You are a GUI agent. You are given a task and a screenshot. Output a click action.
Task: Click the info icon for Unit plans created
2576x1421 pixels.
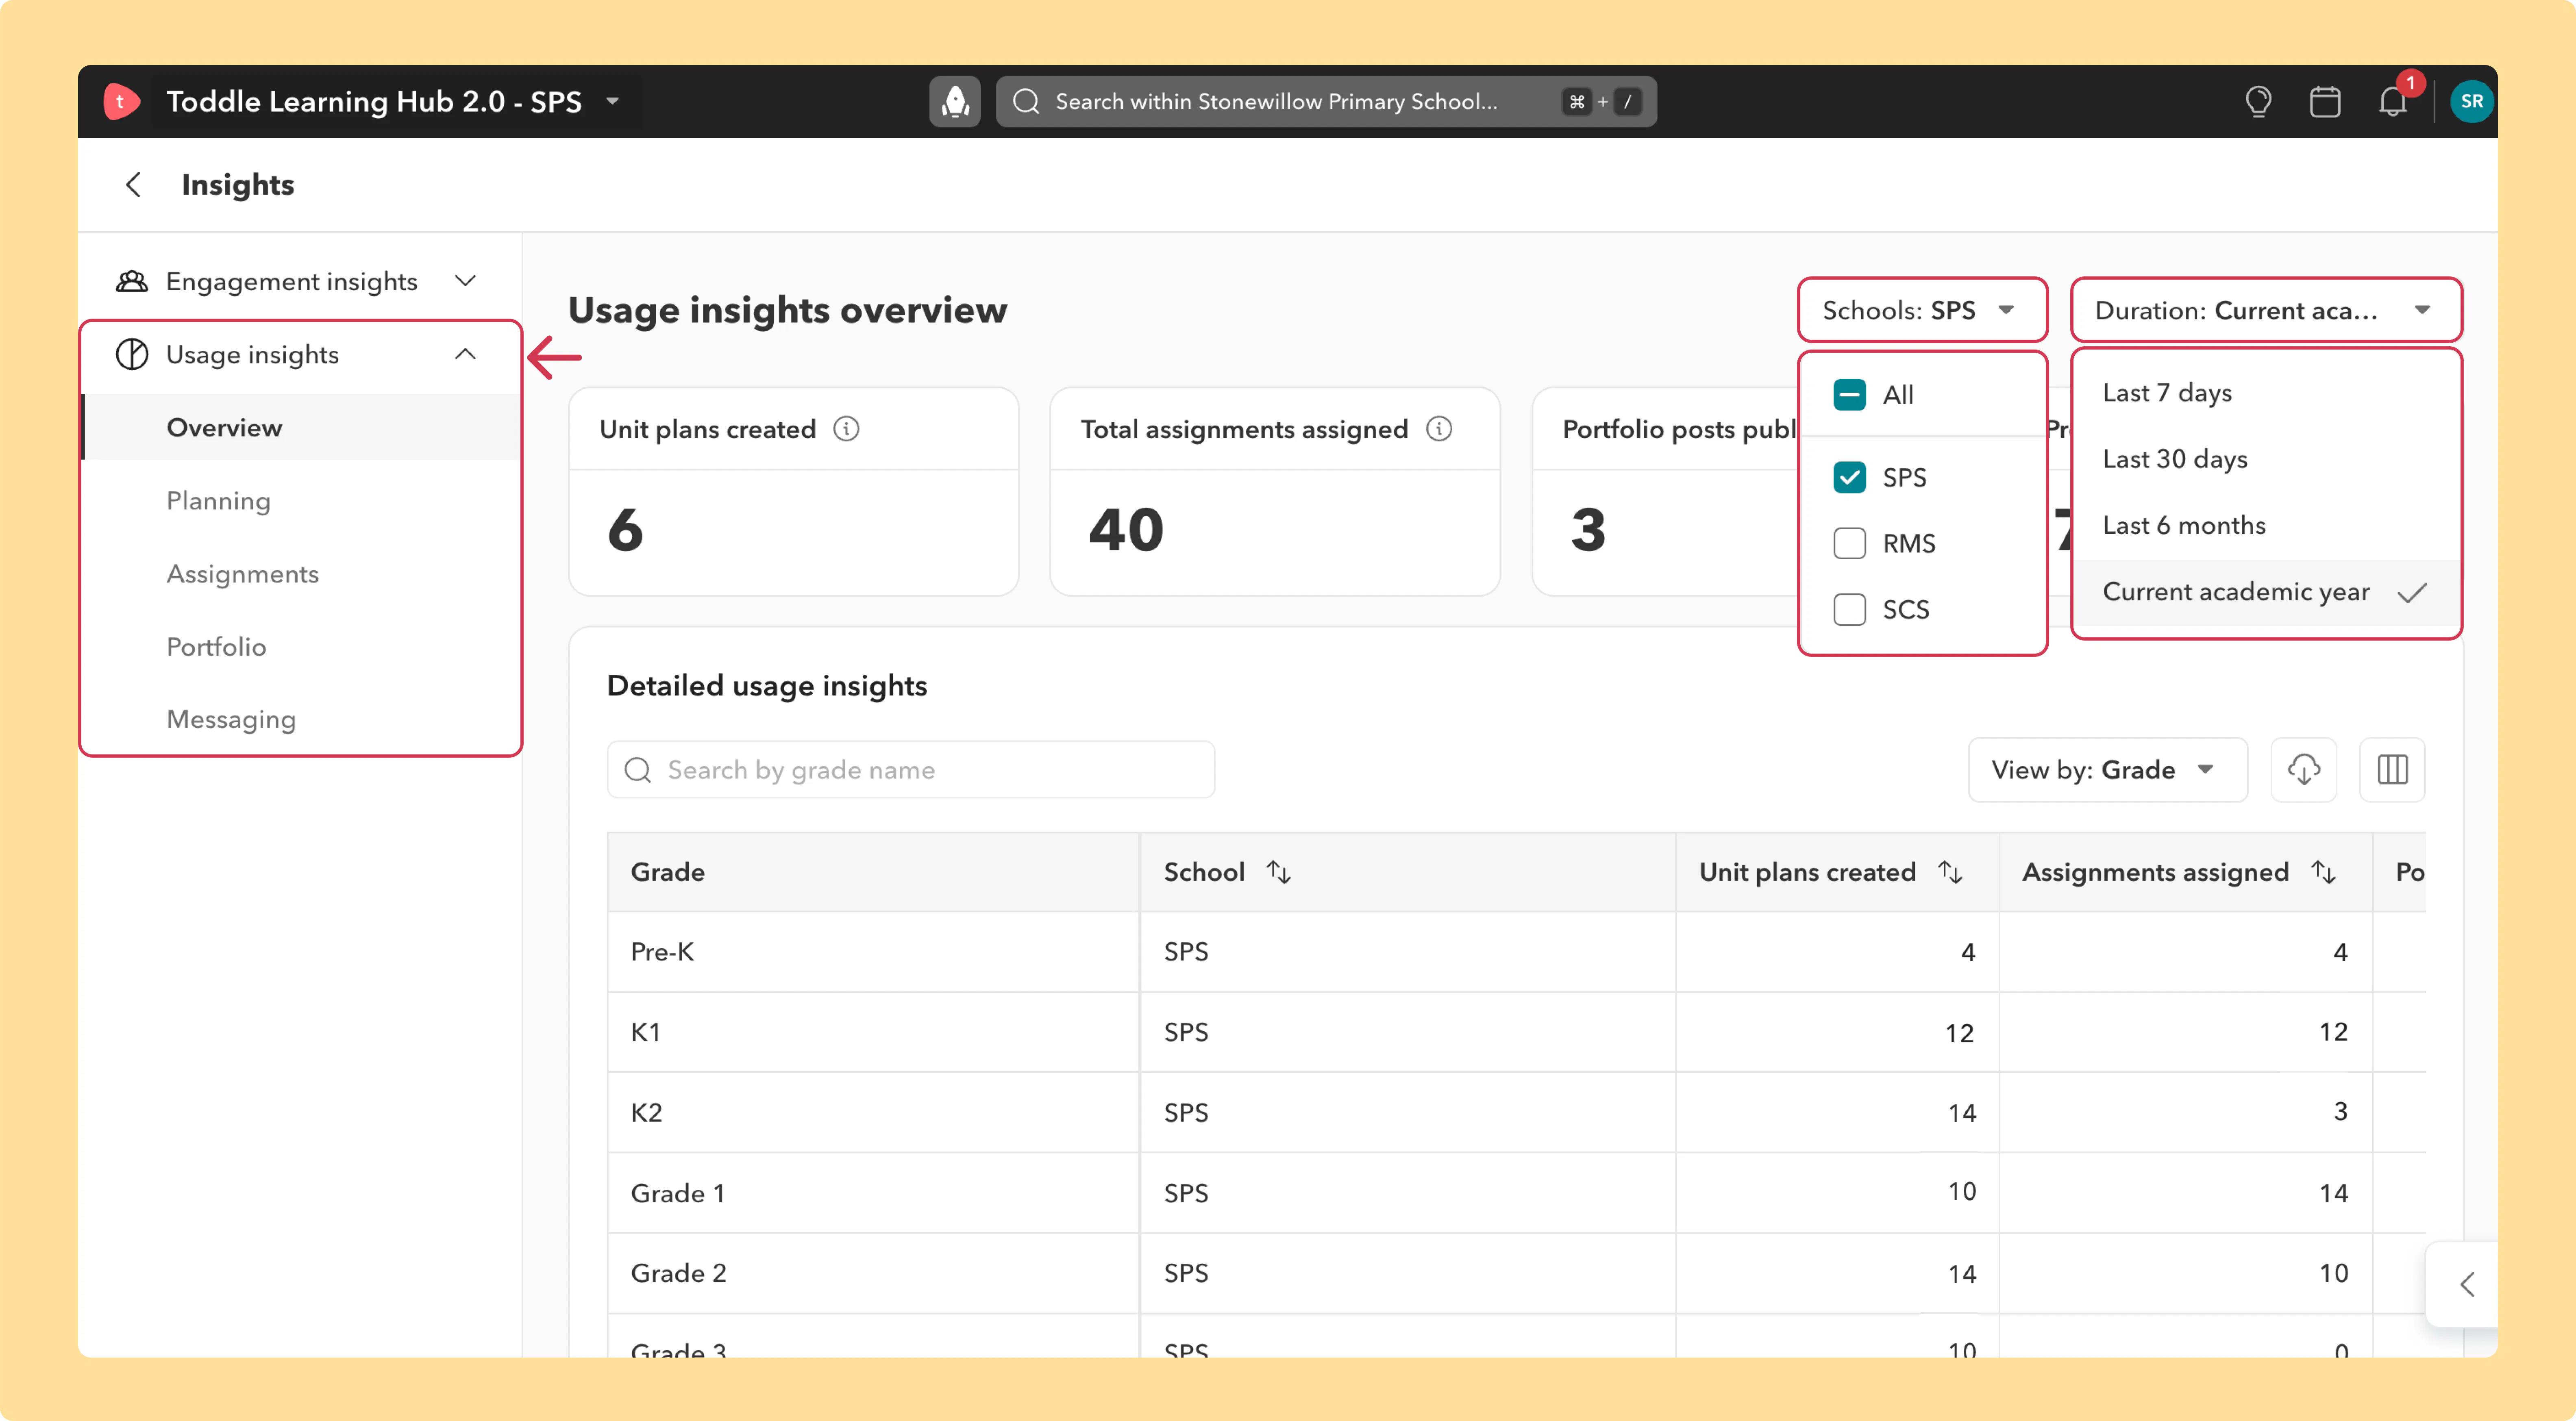pyautogui.click(x=846, y=429)
